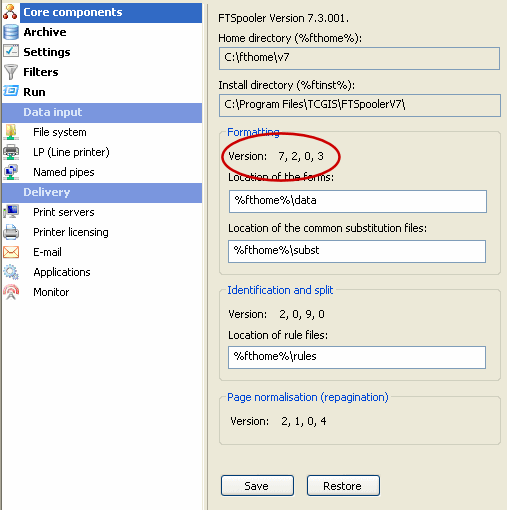Click the File system folder icon
This screenshot has width=507, height=510.
tap(11, 132)
